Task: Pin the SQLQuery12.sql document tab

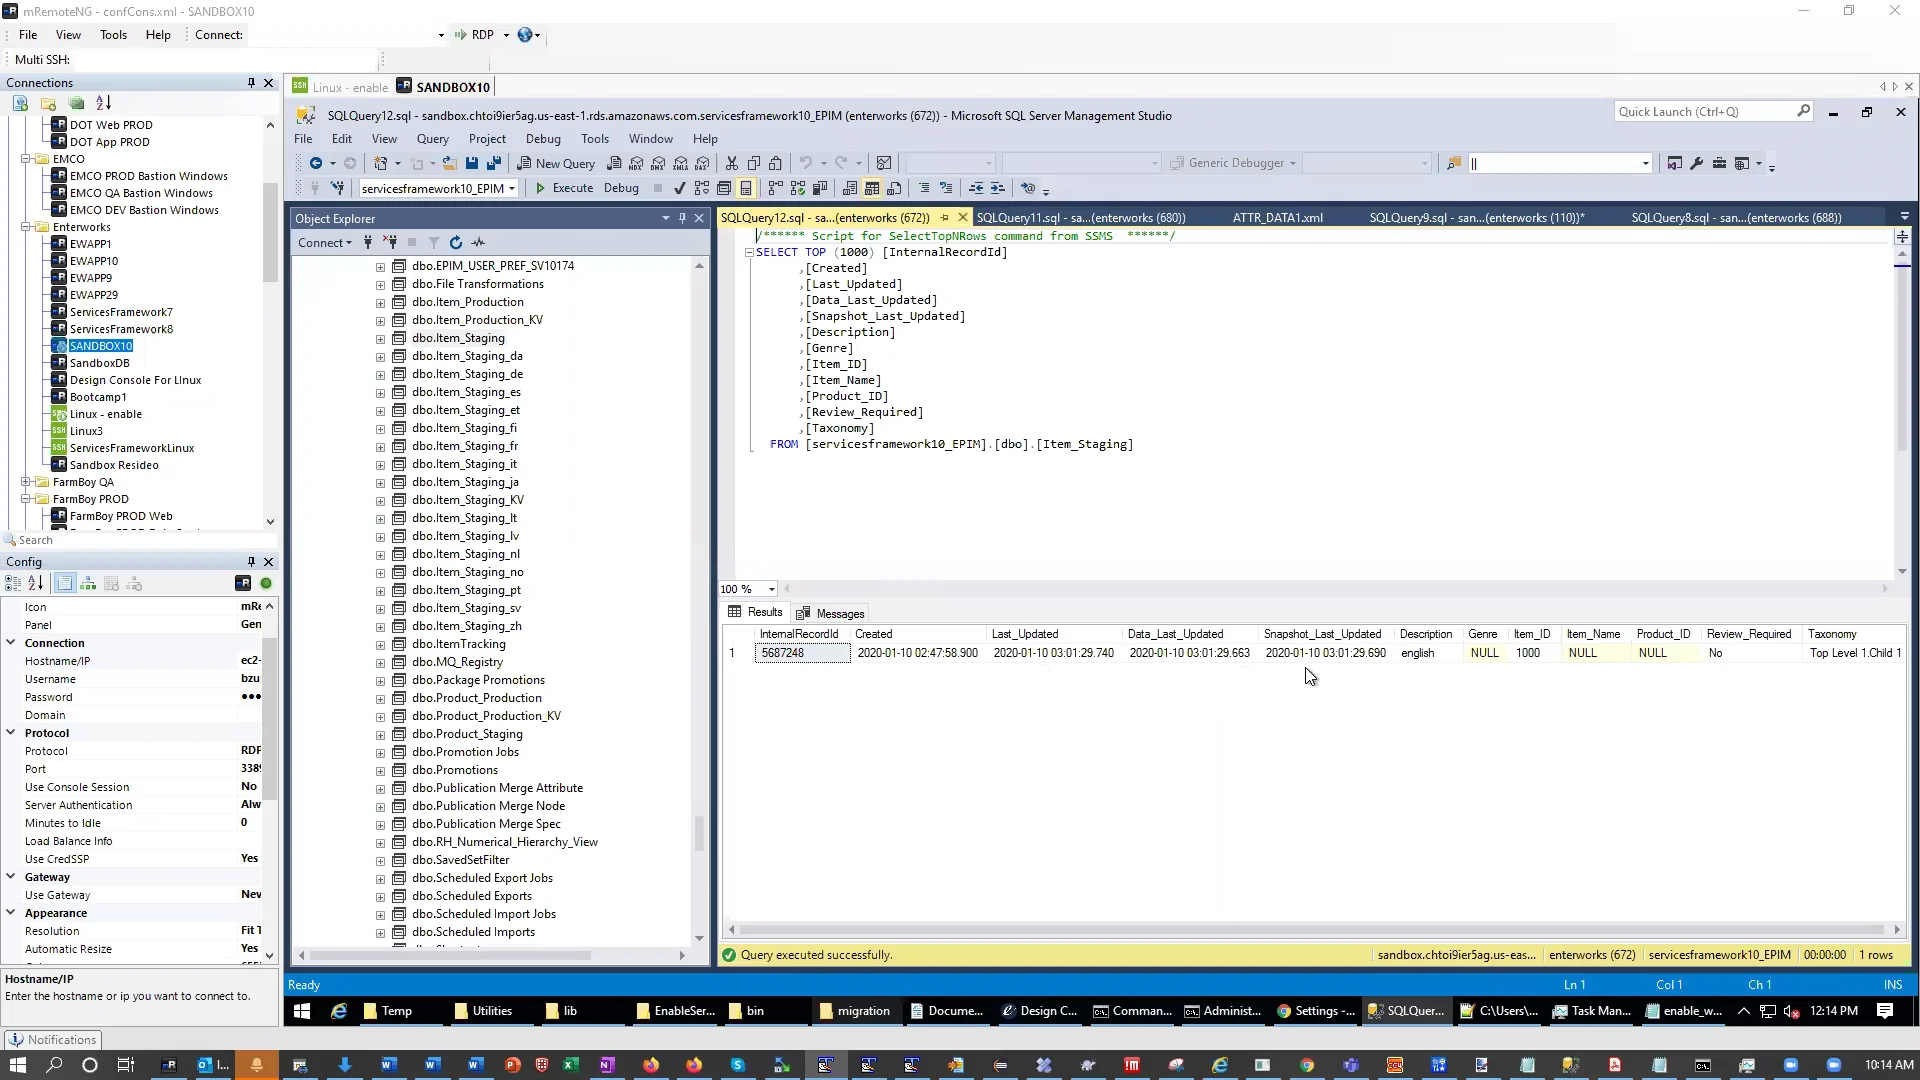Action: 946,217
